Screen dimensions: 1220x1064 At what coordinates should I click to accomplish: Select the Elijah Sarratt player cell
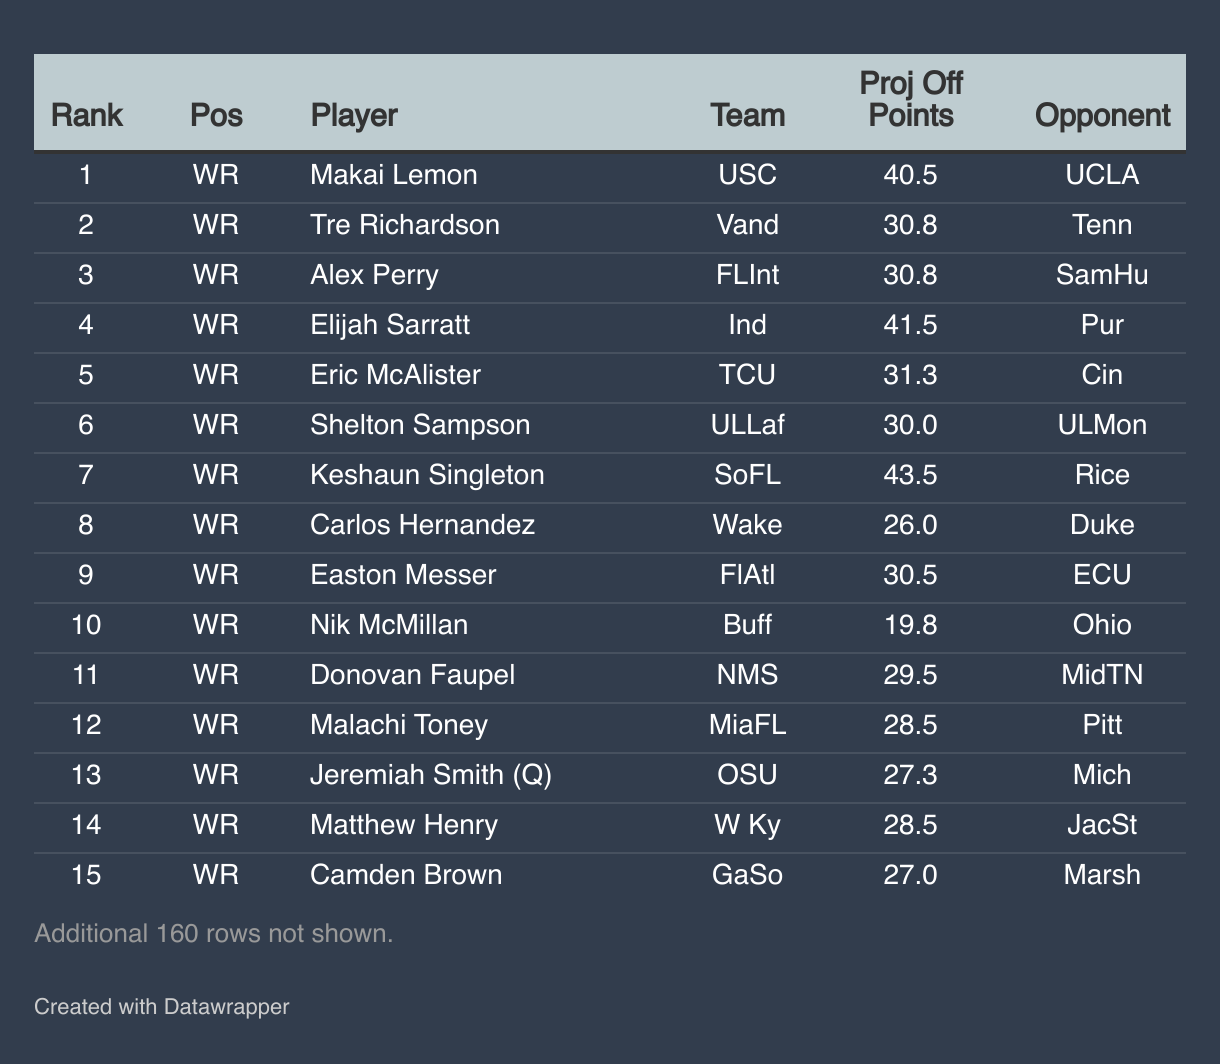tap(390, 325)
